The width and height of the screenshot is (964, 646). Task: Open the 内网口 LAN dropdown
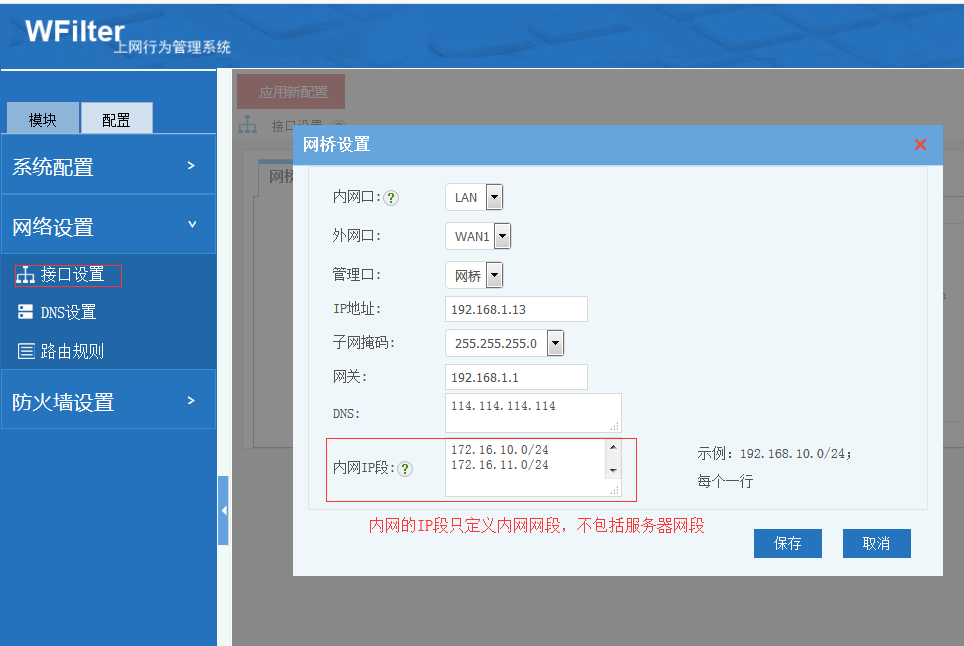click(x=494, y=197)
